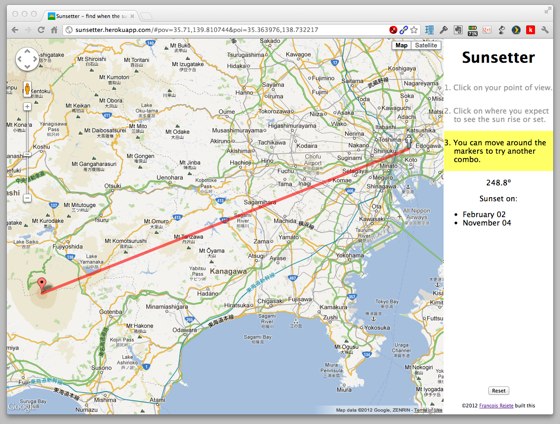The image size is (560, 424).
Task: Click the 248.8° bearing value
Action: coord(499,183)
